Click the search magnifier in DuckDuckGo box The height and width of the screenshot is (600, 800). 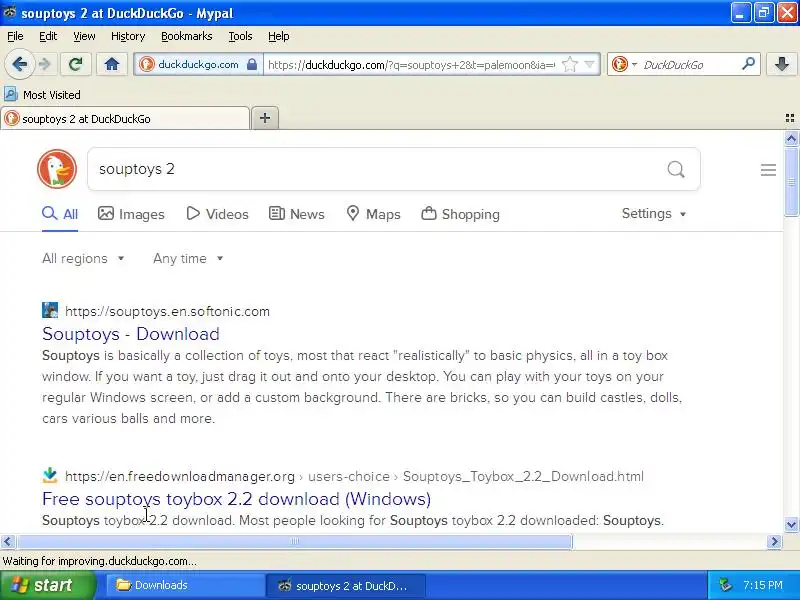click(x=676, y=169)
